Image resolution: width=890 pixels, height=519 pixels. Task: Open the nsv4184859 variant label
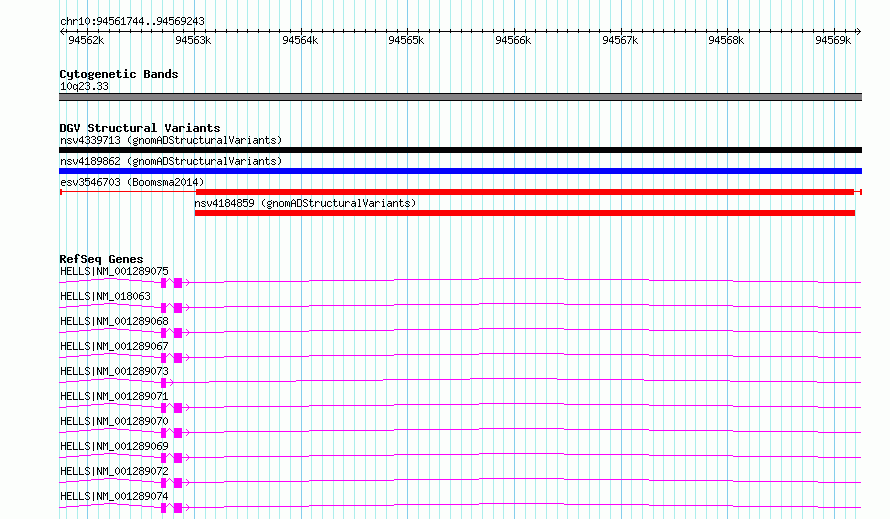click(x=305, y=203)
